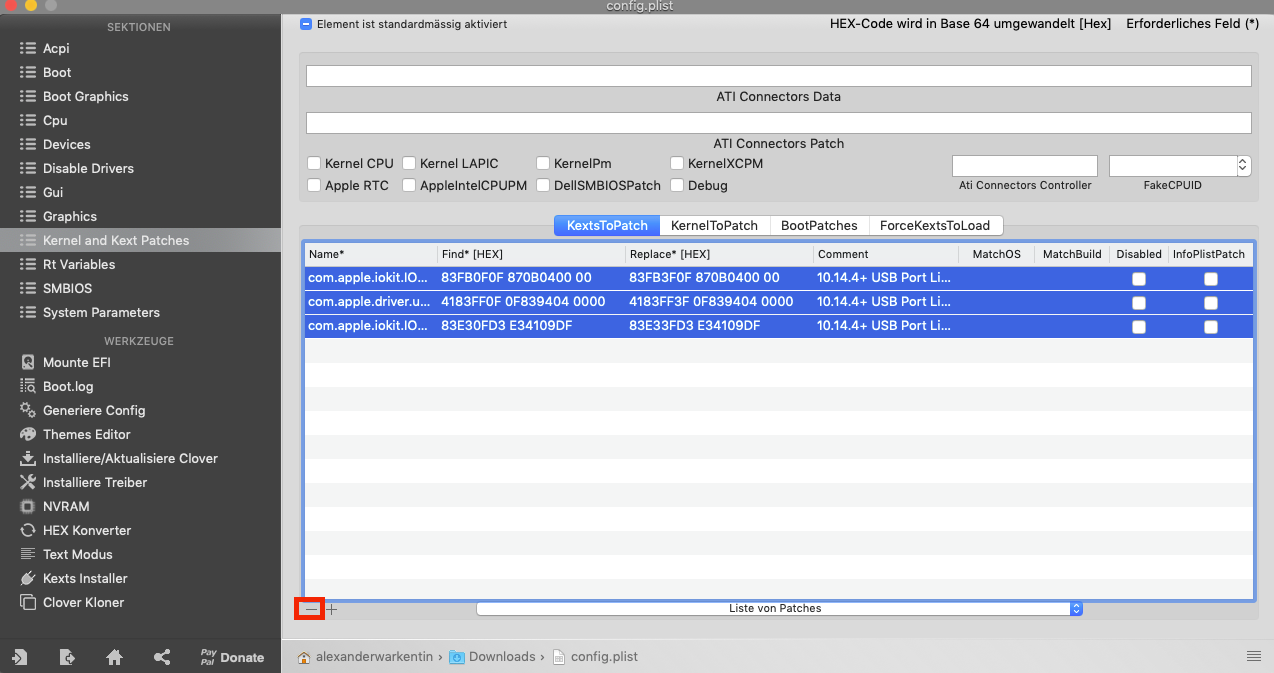This screenshot has height=673, width=1274.
Task: Click the home icon in bottom bar
Action: (x=115, y=657)
